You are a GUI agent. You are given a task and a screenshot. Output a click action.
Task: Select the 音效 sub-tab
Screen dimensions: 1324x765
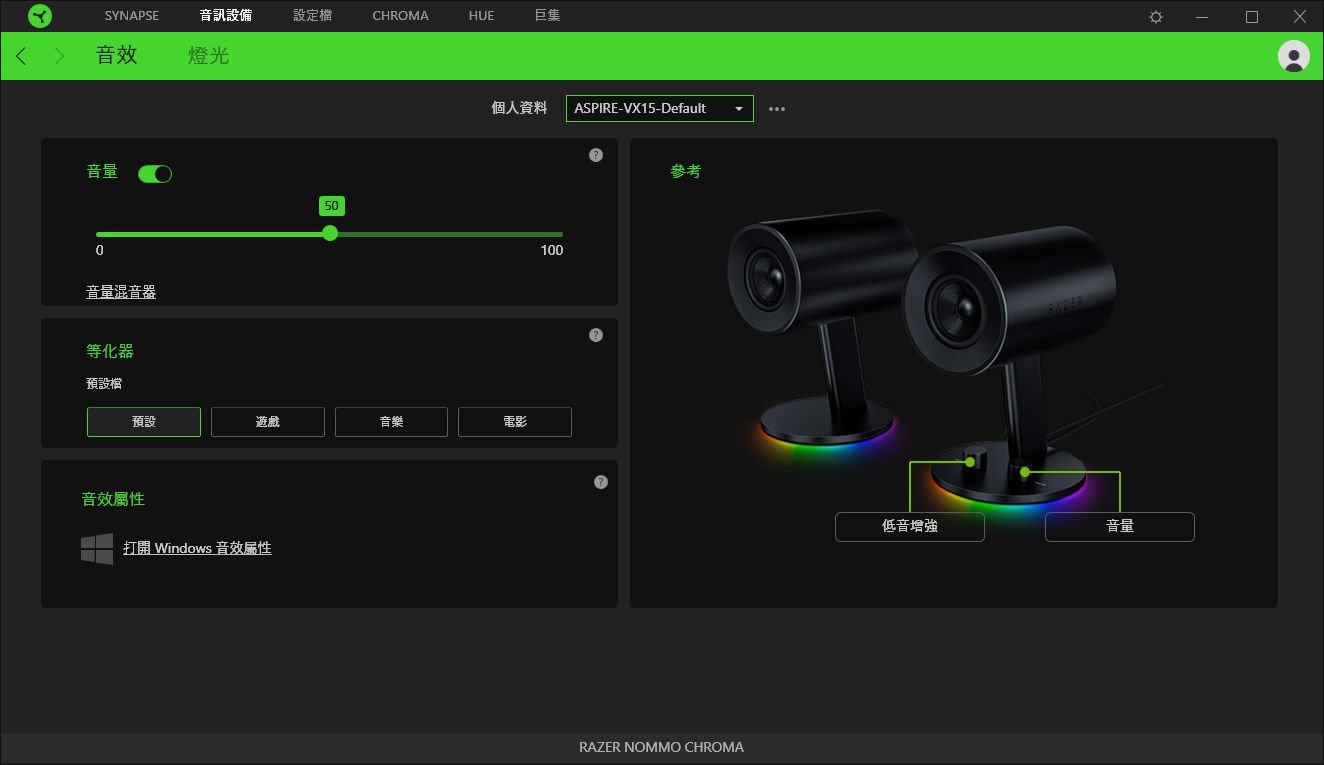117,56
